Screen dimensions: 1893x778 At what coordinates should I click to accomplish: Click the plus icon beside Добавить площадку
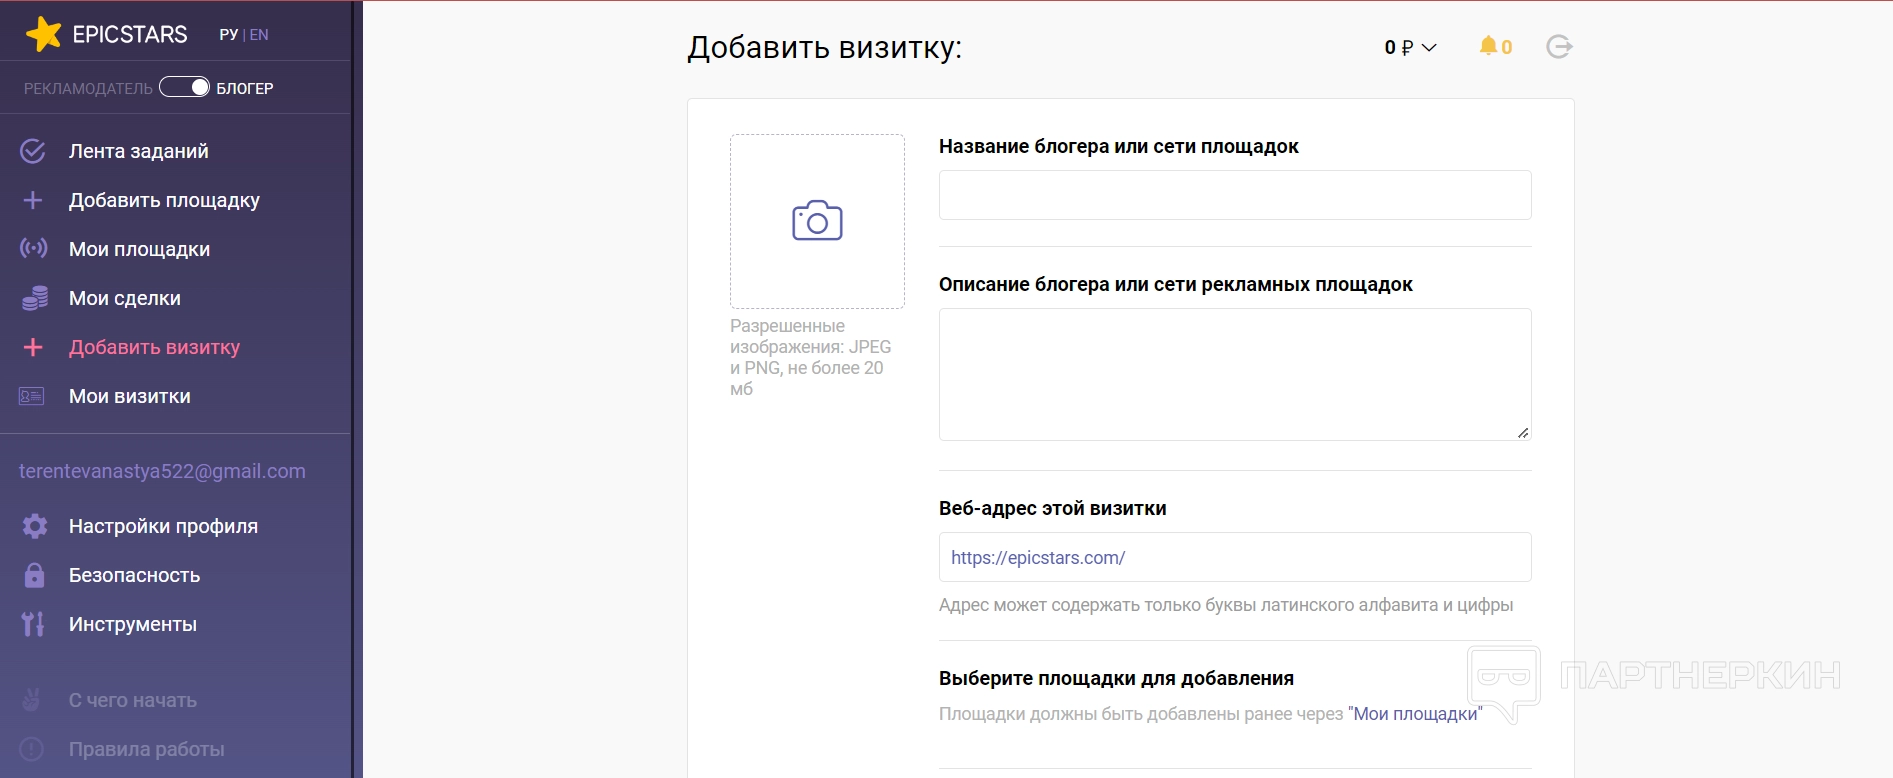coord(33,200)
